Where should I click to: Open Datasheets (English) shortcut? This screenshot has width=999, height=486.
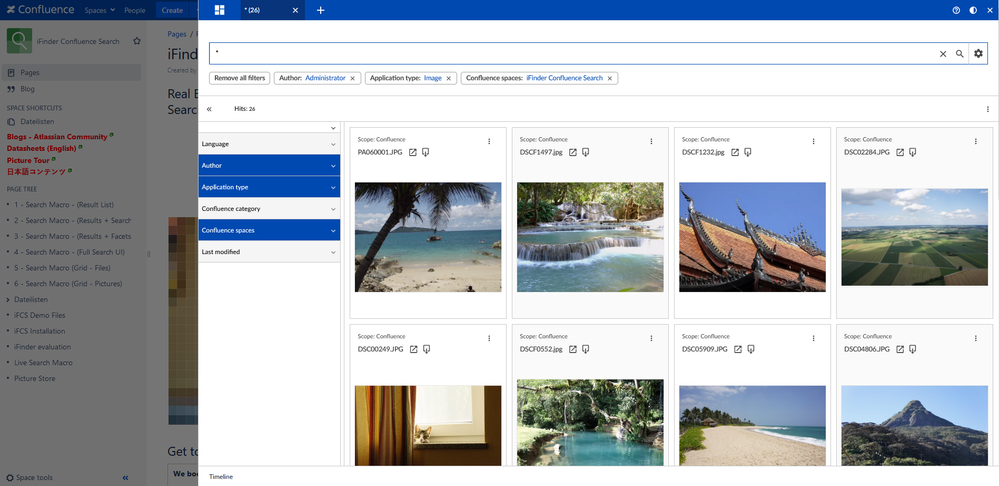[x=41, y=148]
